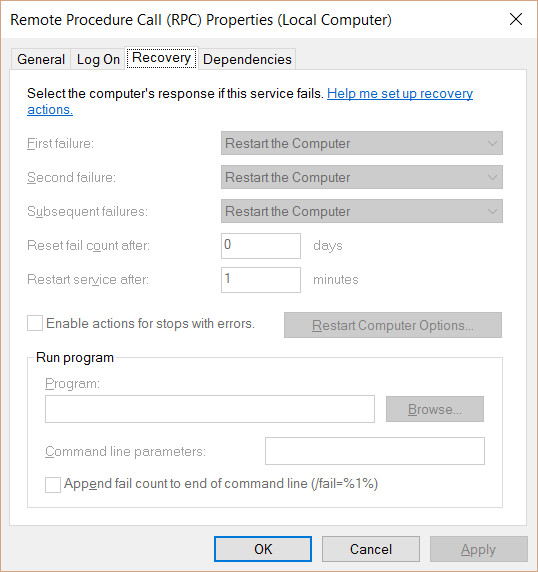
Task: Open 'Help me set up recovery actions' link
Action: 400,94
